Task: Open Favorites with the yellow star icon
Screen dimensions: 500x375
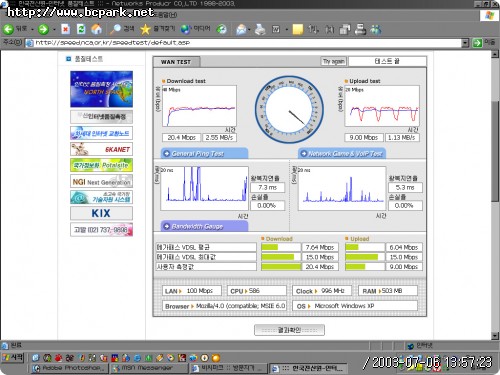Action: [157, 29]
